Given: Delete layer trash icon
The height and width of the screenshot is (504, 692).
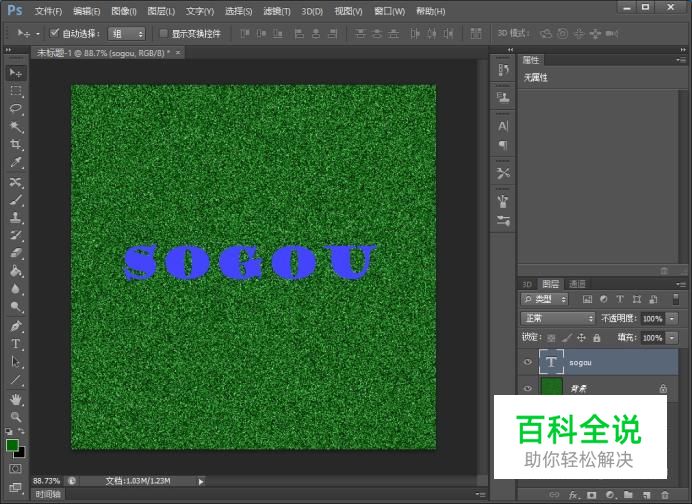Looking at the screenshot, I should pos(665,495).
